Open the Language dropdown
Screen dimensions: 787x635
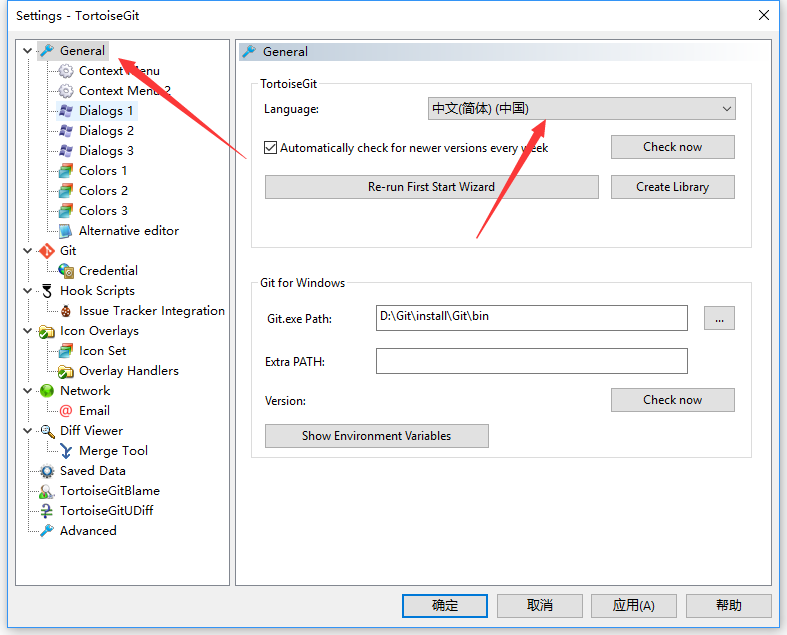(581, 109)
